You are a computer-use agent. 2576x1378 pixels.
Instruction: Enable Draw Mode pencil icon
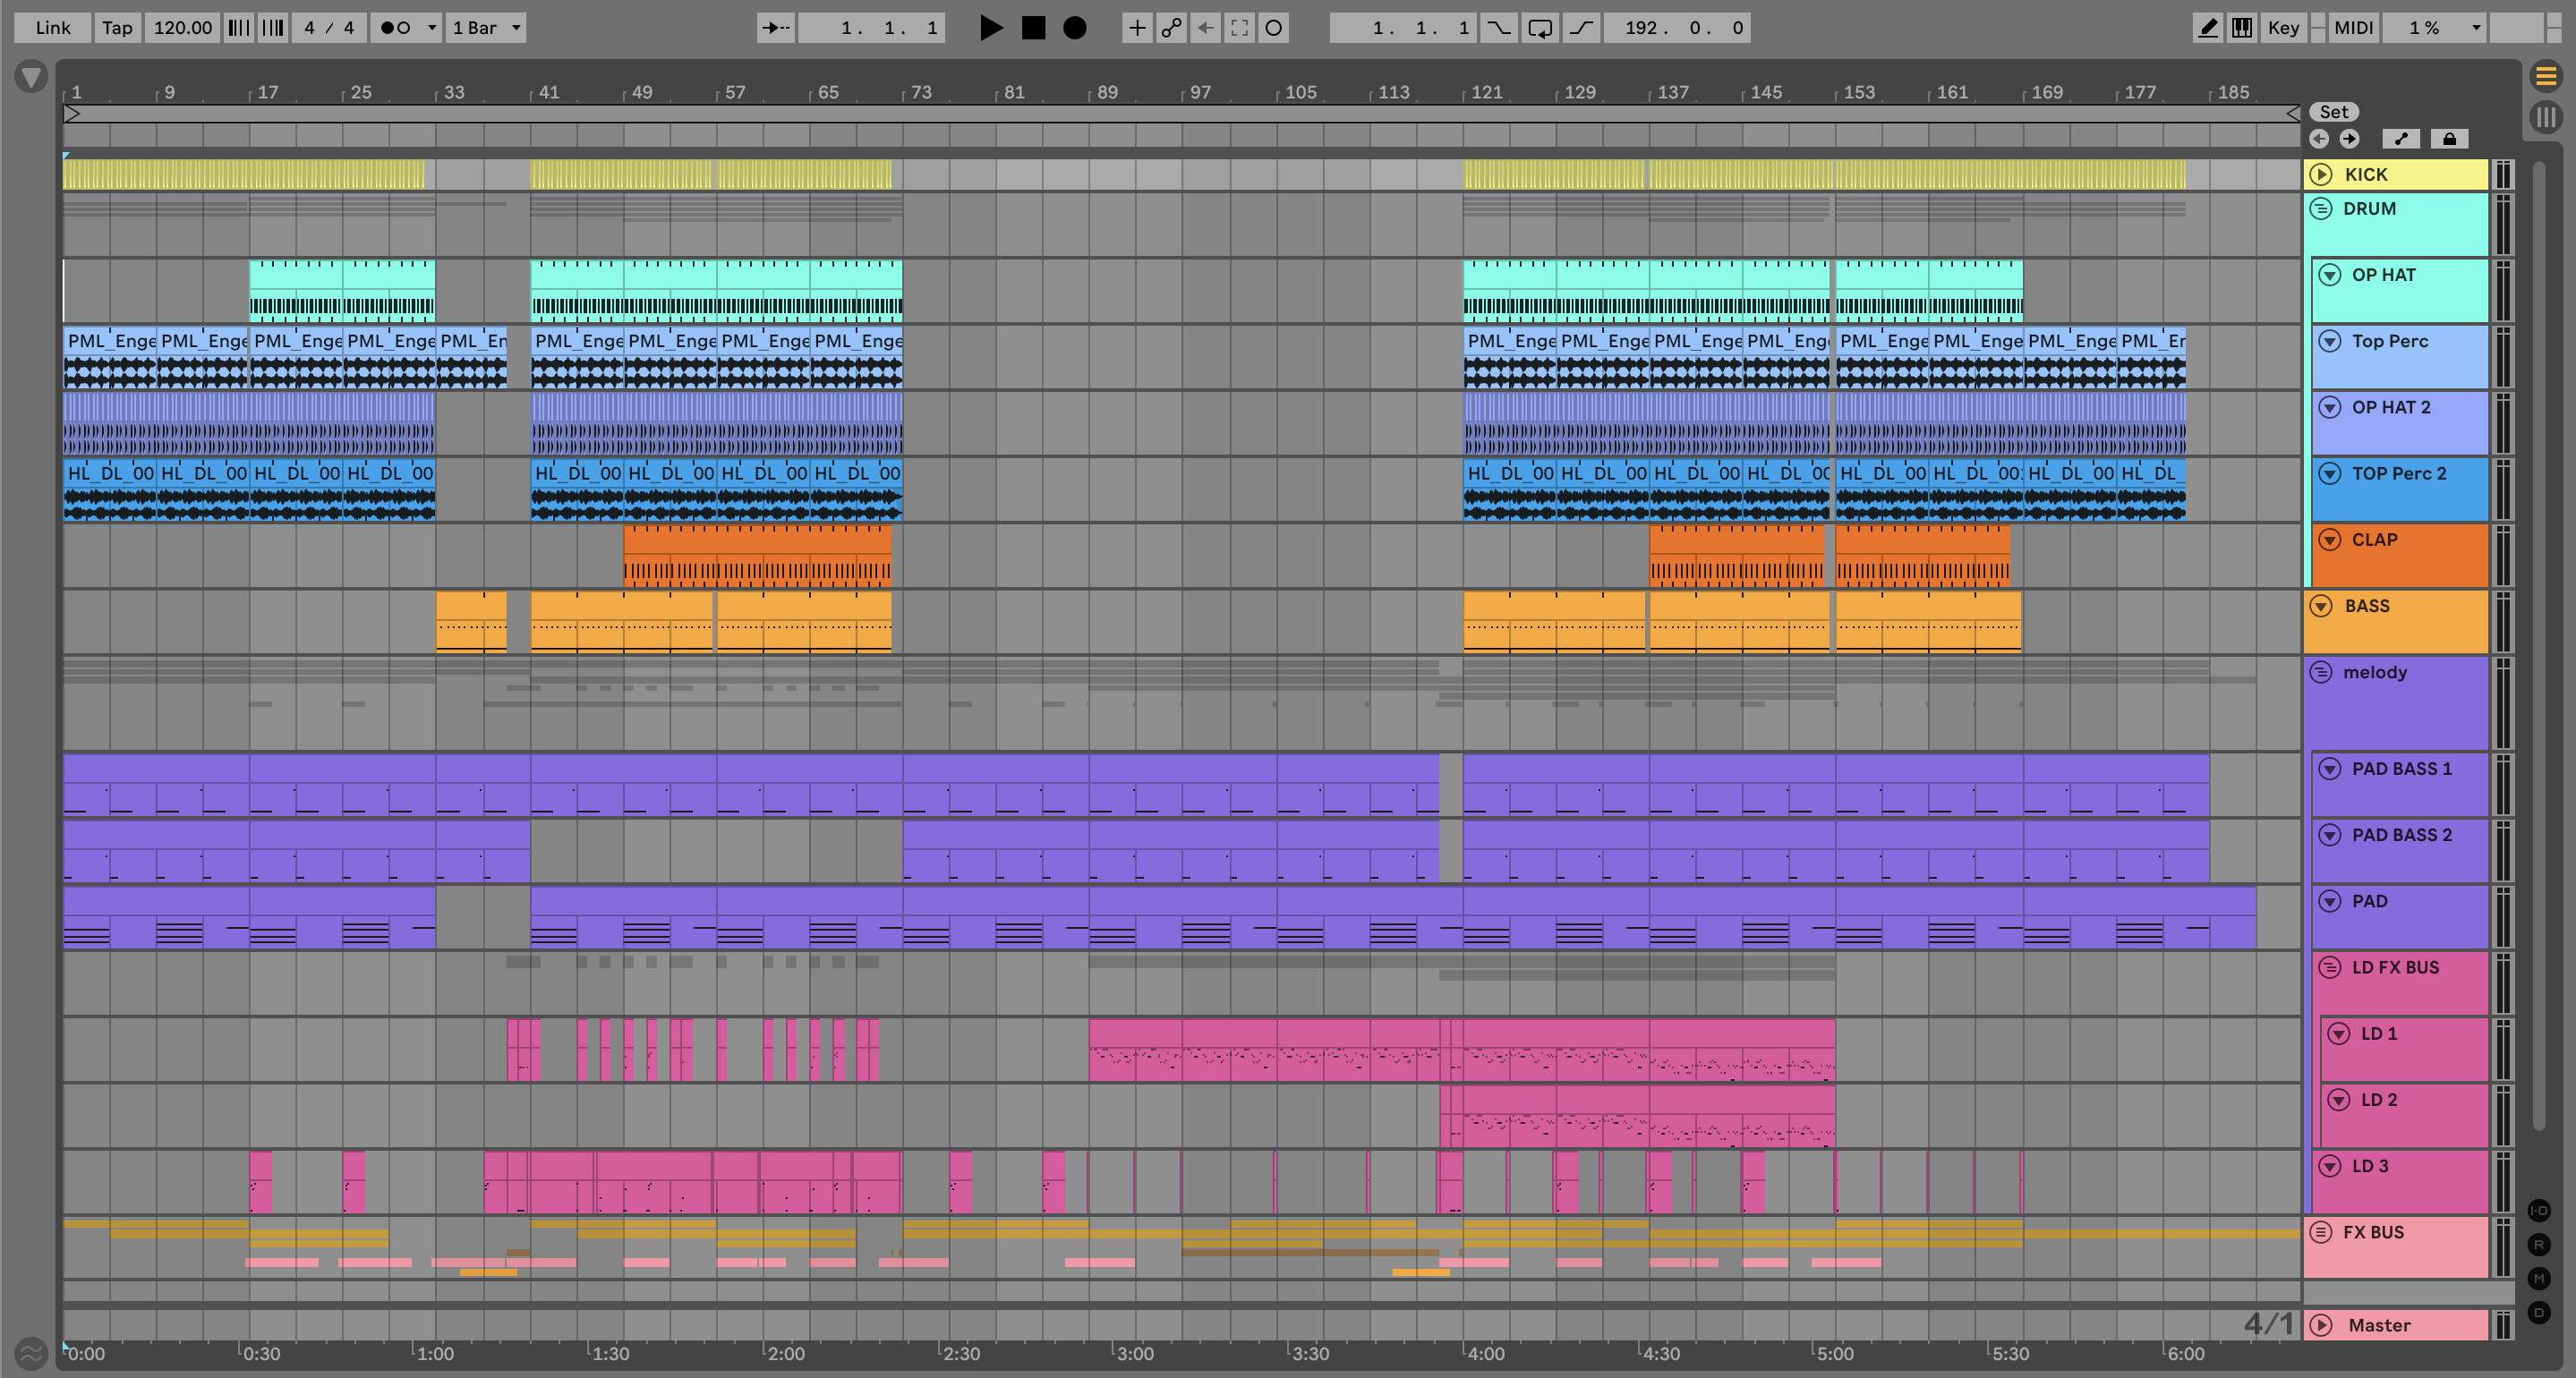(2207, 28)
